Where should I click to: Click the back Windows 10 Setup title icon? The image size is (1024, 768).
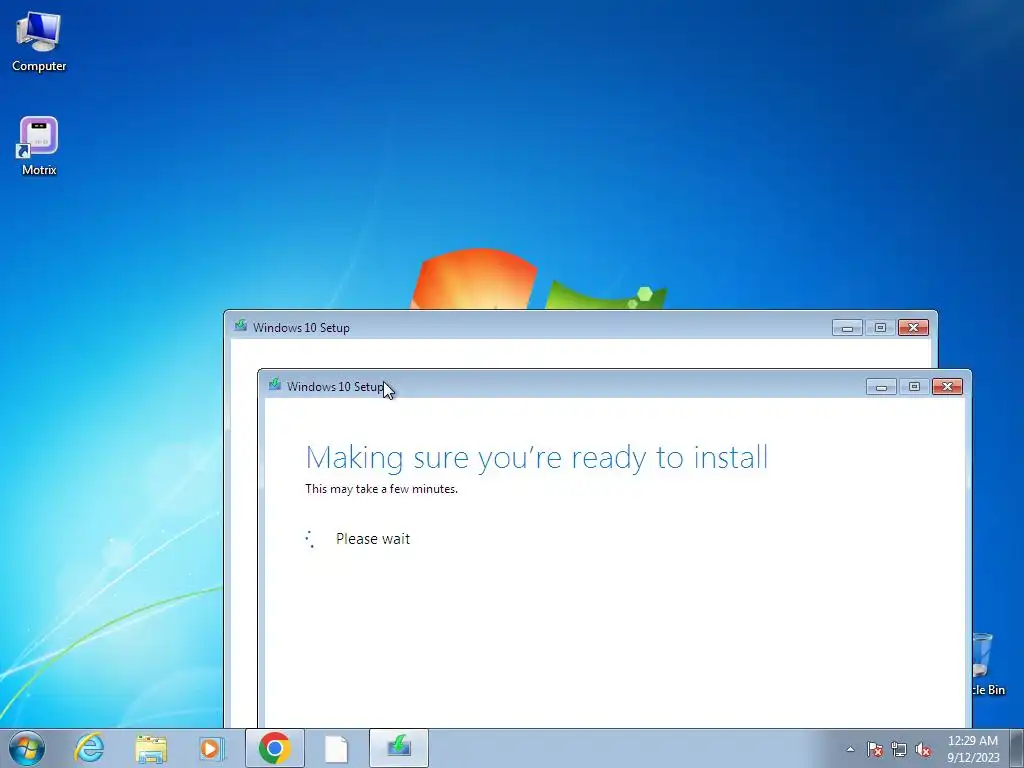tap(241, 325)
